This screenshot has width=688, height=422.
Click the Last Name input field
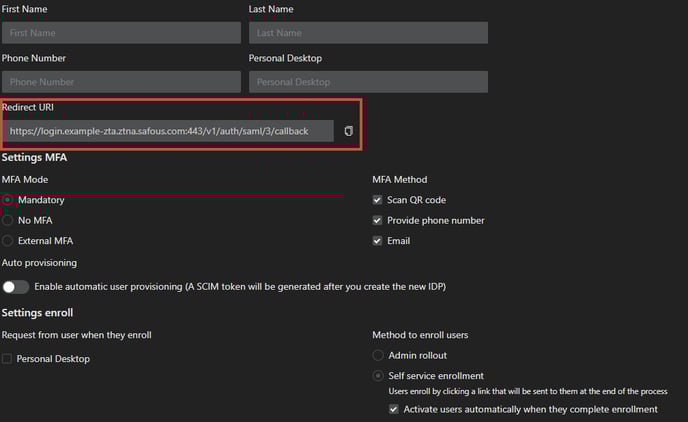[x=367, y=33]
